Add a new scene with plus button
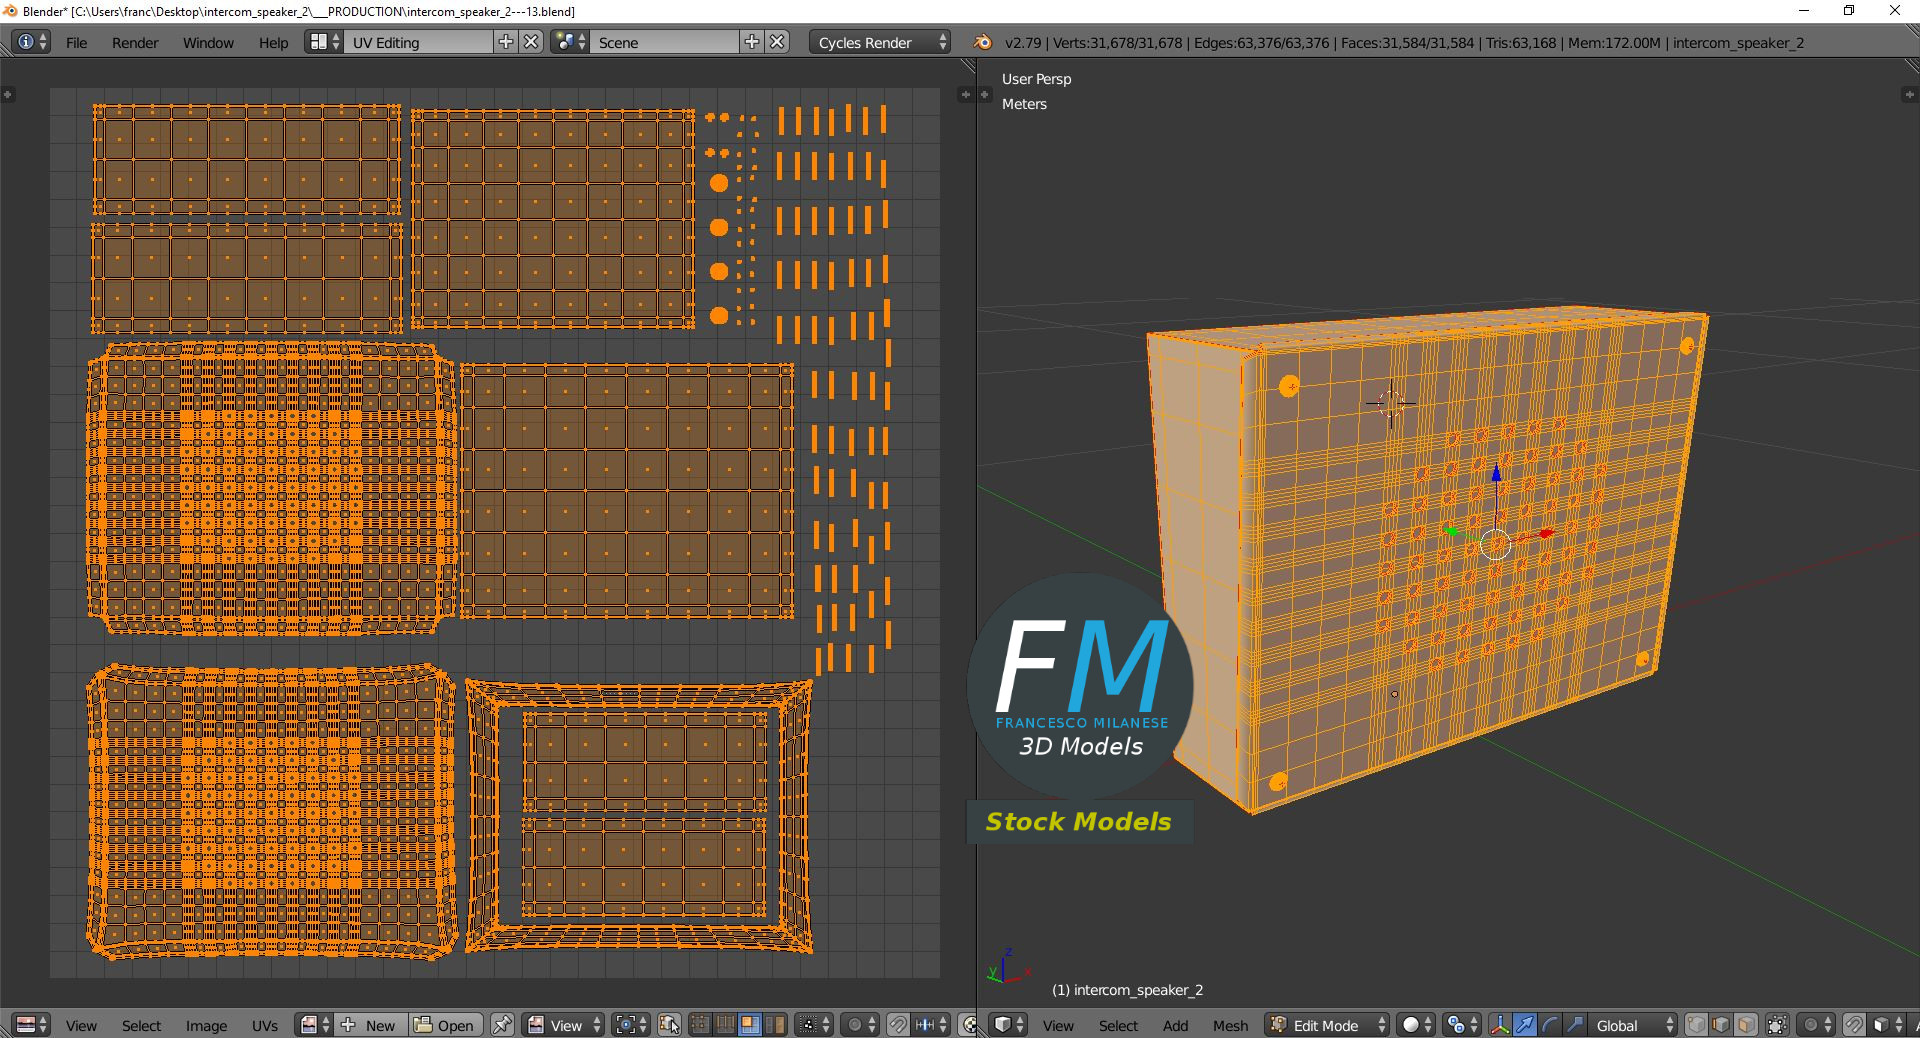Viewport: 1920px width, 1038px height. tap(752, 42)
